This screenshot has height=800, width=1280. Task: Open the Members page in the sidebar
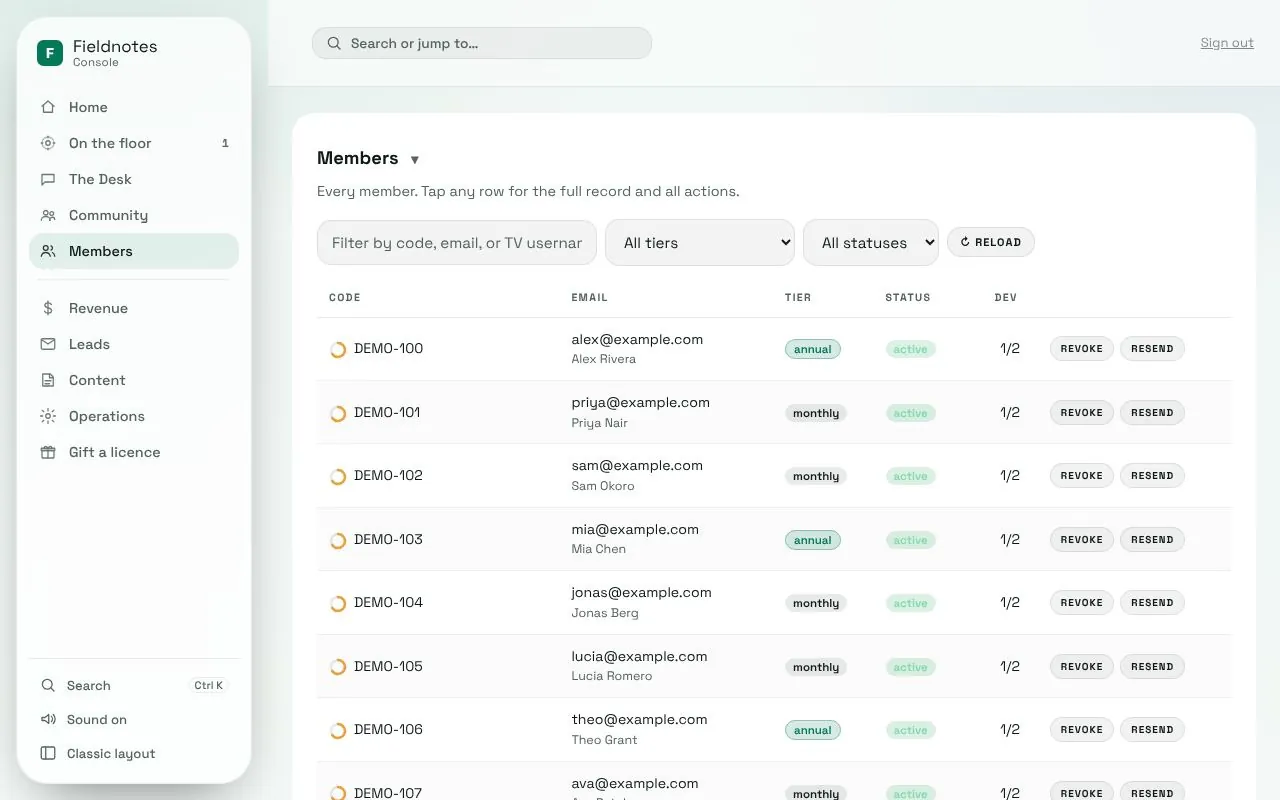click(134, 251)
